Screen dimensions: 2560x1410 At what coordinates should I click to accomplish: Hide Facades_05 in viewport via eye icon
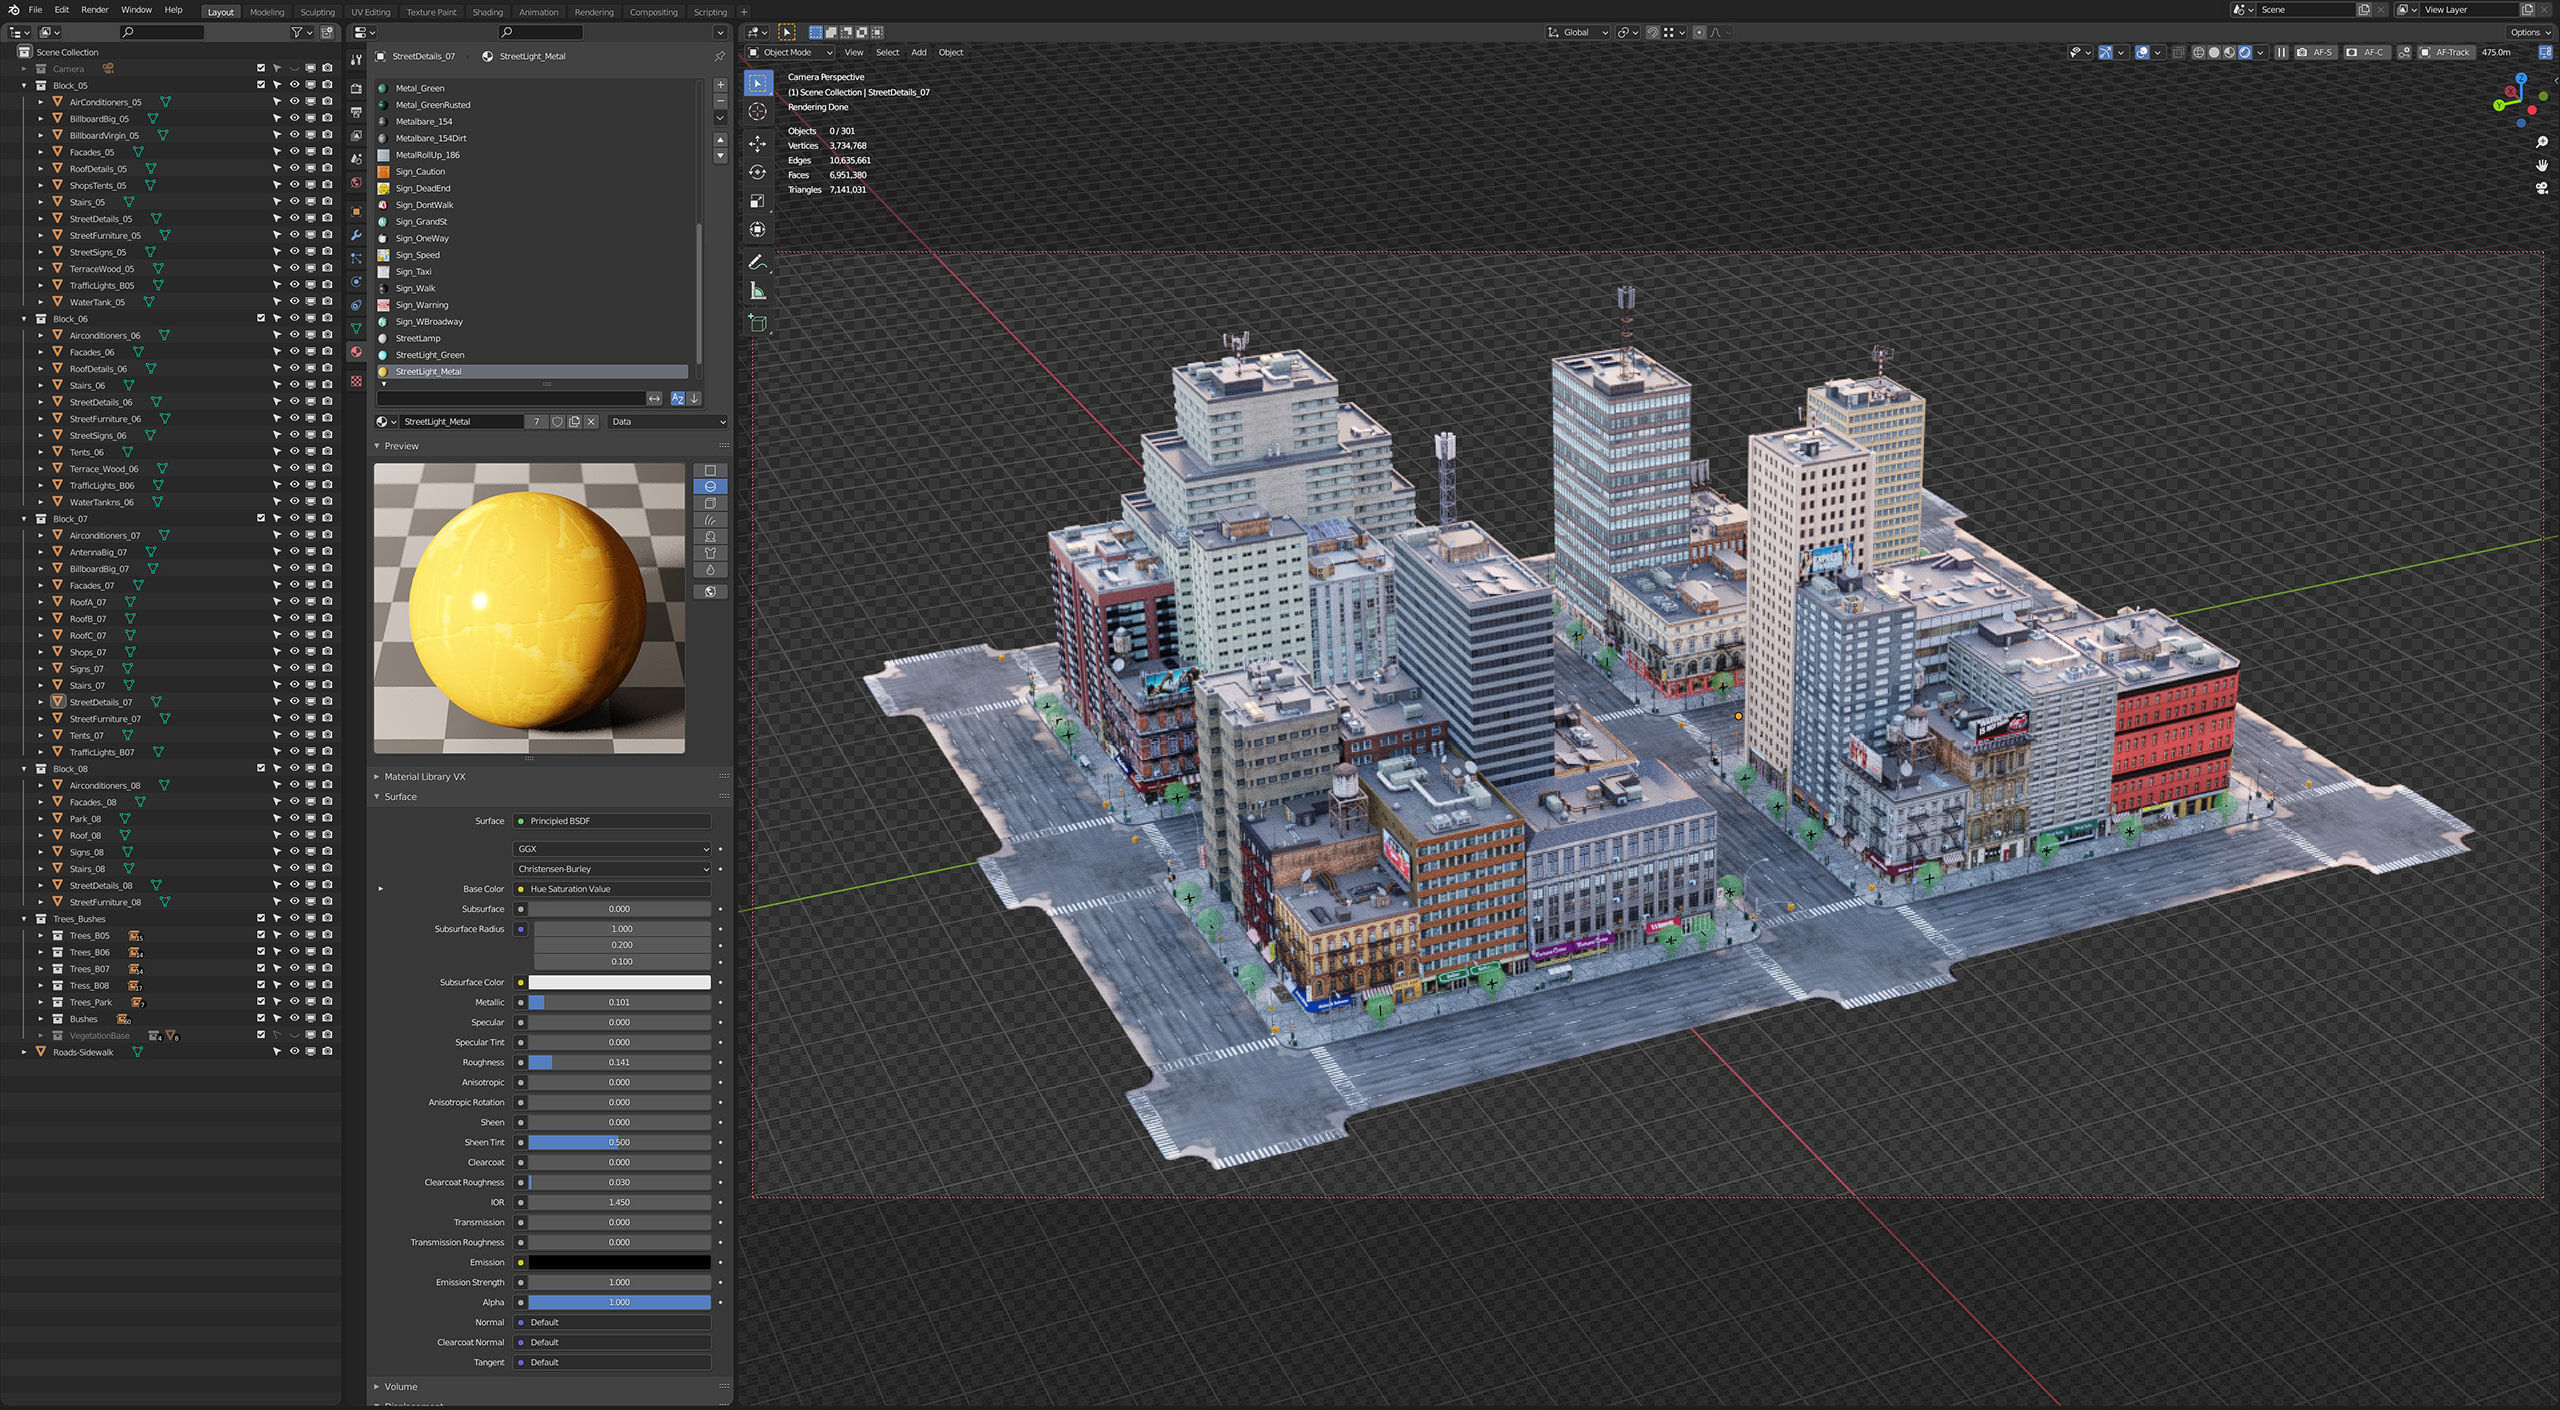tap(294, 152)
